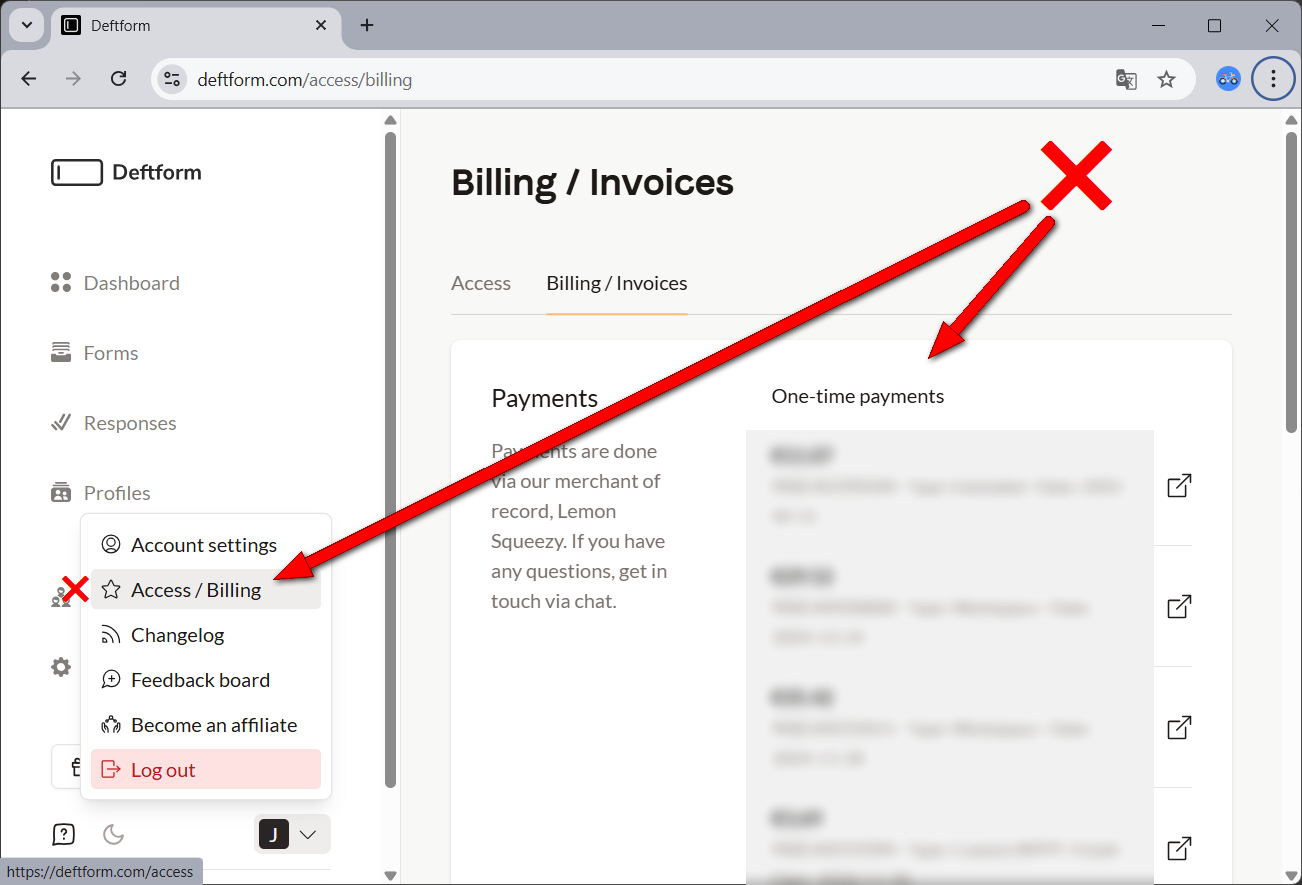Open Feedback board from the menu
This screenshot has height=885, width=1302.
coord(206,680)
